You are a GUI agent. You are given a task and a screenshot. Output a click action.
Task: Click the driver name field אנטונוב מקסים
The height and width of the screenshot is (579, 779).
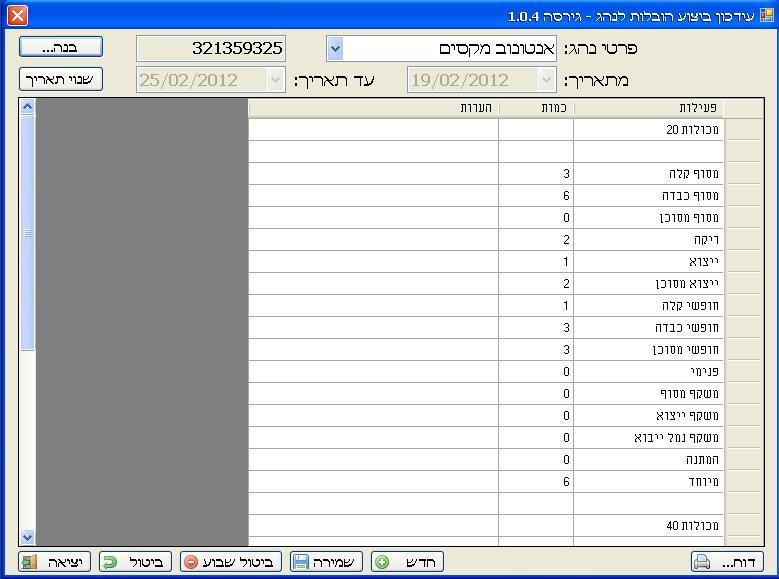tap(450, 49)
